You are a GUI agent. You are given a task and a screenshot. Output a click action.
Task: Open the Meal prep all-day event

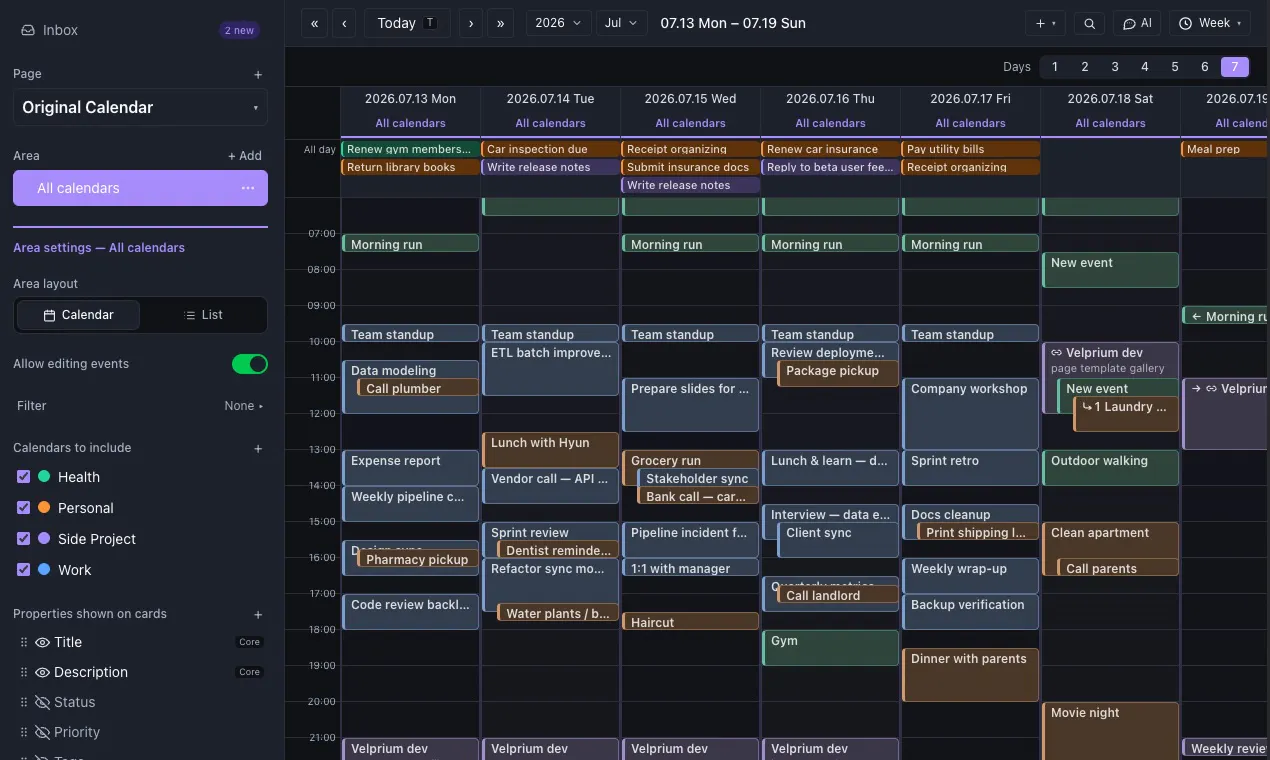click(1225, 149)
